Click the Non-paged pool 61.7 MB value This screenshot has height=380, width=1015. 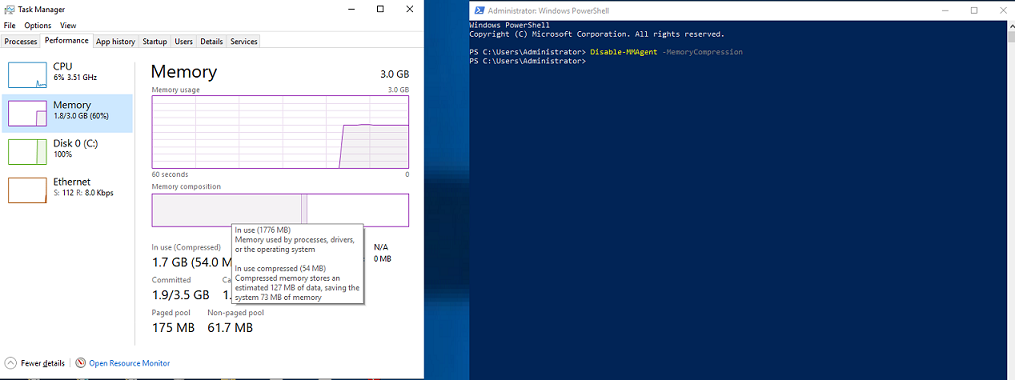click(x=230, y=328)
